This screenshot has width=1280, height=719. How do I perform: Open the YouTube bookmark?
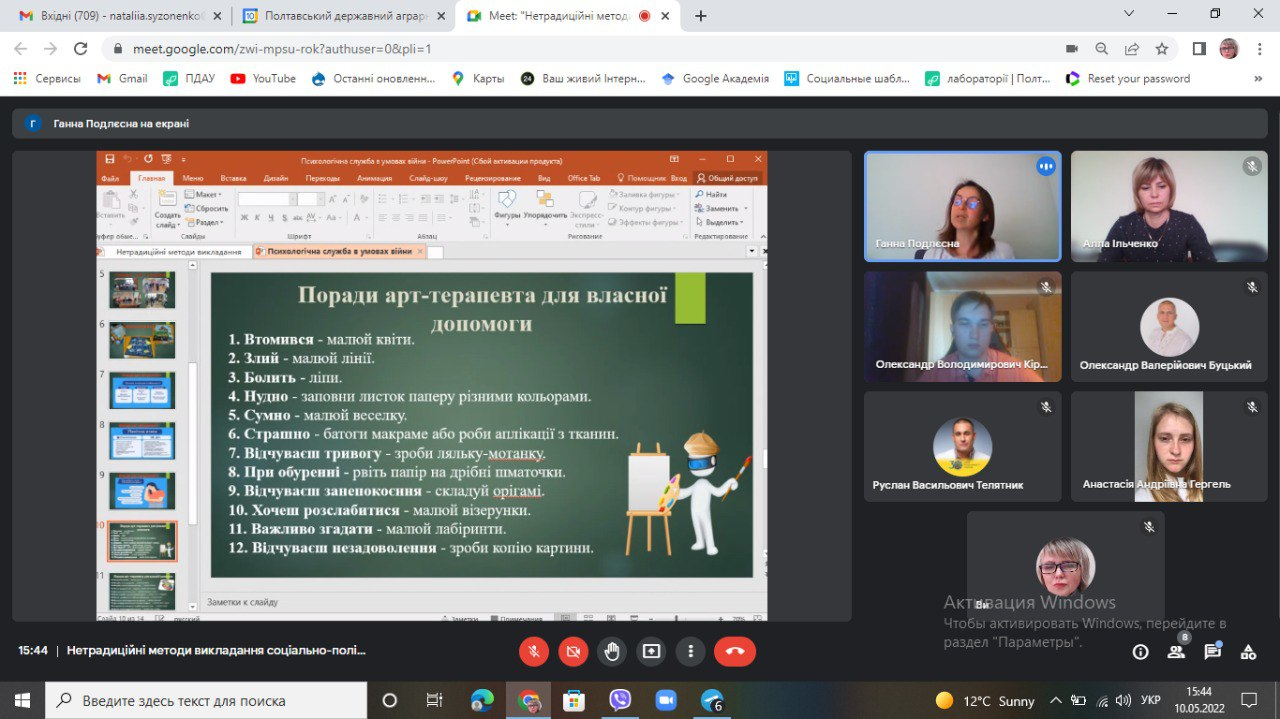click(x=263, y=78)
